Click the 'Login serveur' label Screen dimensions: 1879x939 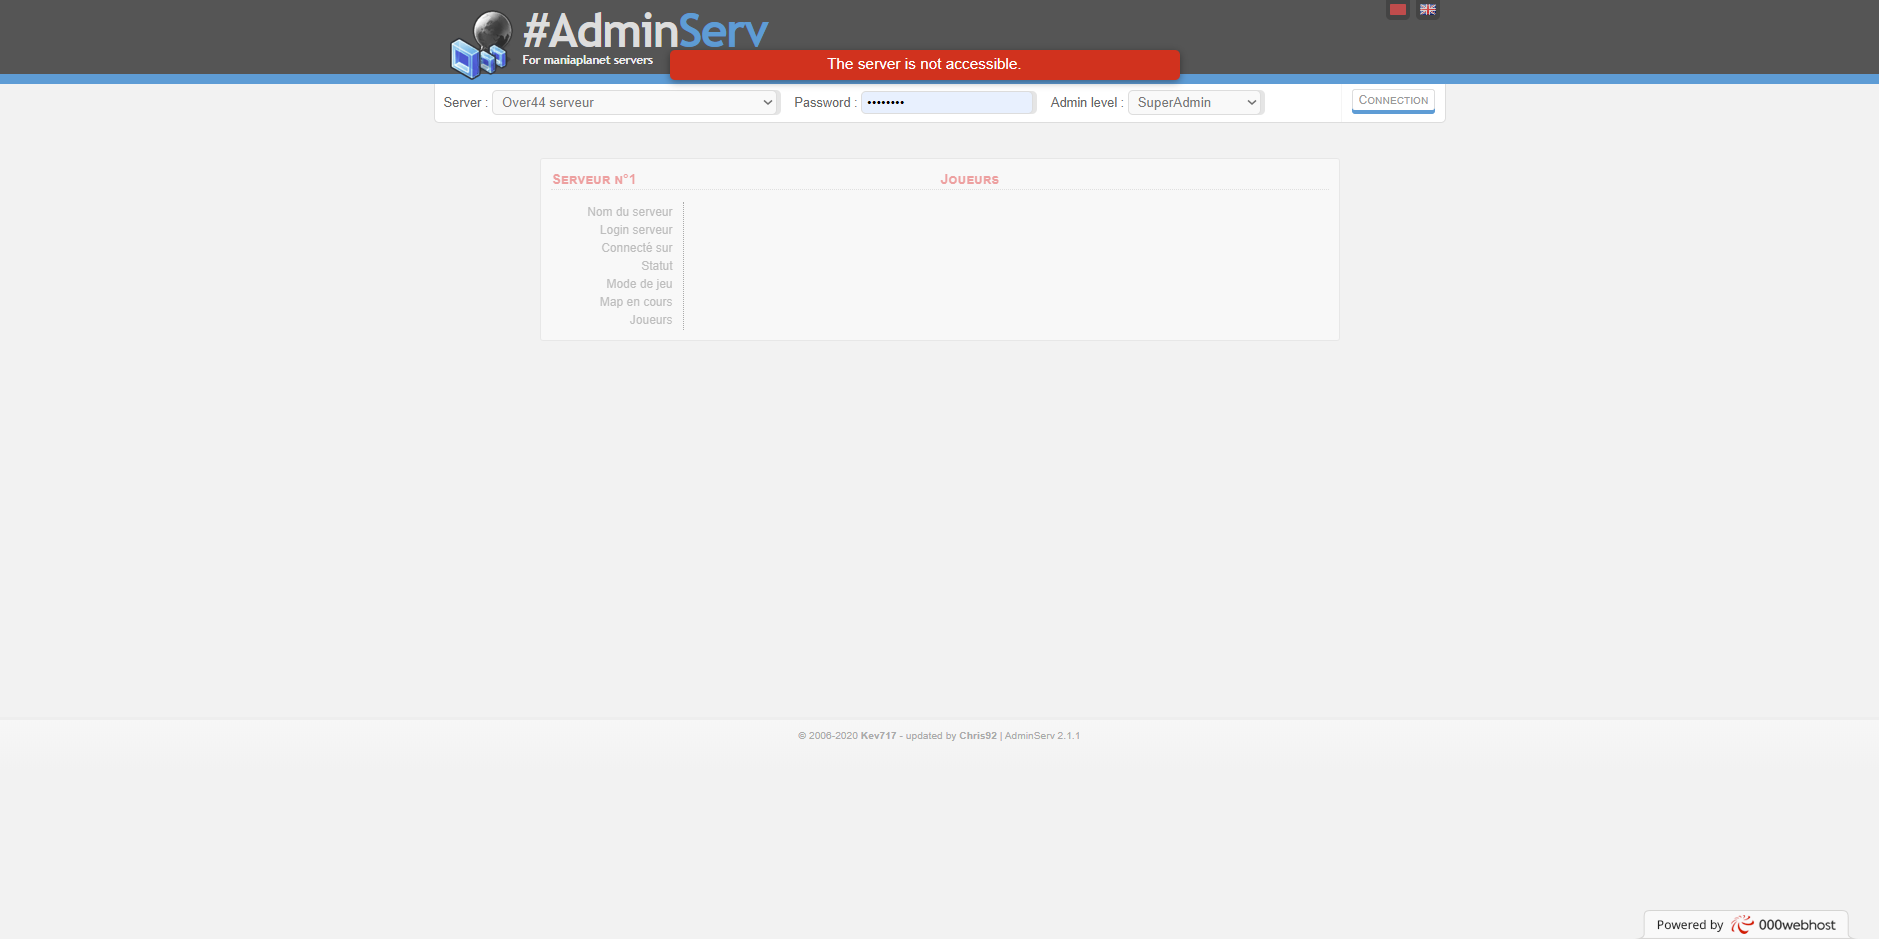[x=636, y=230]
